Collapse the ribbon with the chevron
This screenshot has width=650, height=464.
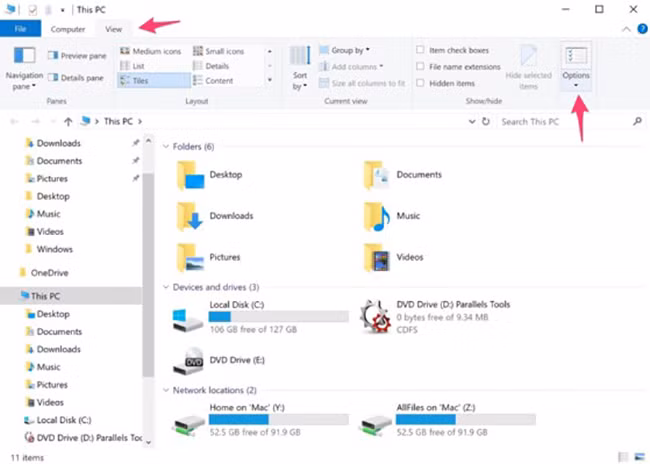626,29
